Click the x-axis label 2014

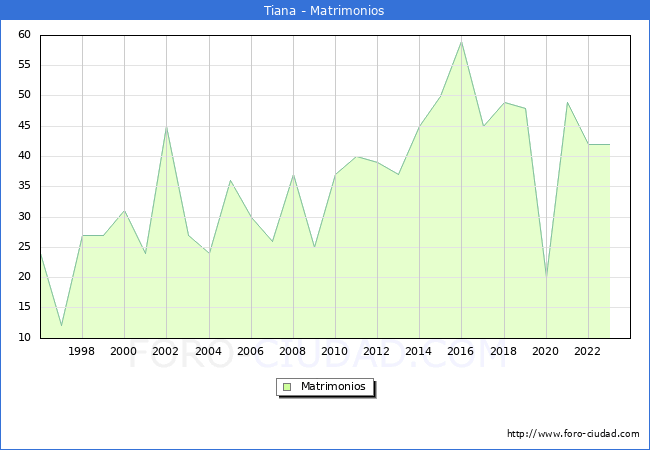coord(418,351)
